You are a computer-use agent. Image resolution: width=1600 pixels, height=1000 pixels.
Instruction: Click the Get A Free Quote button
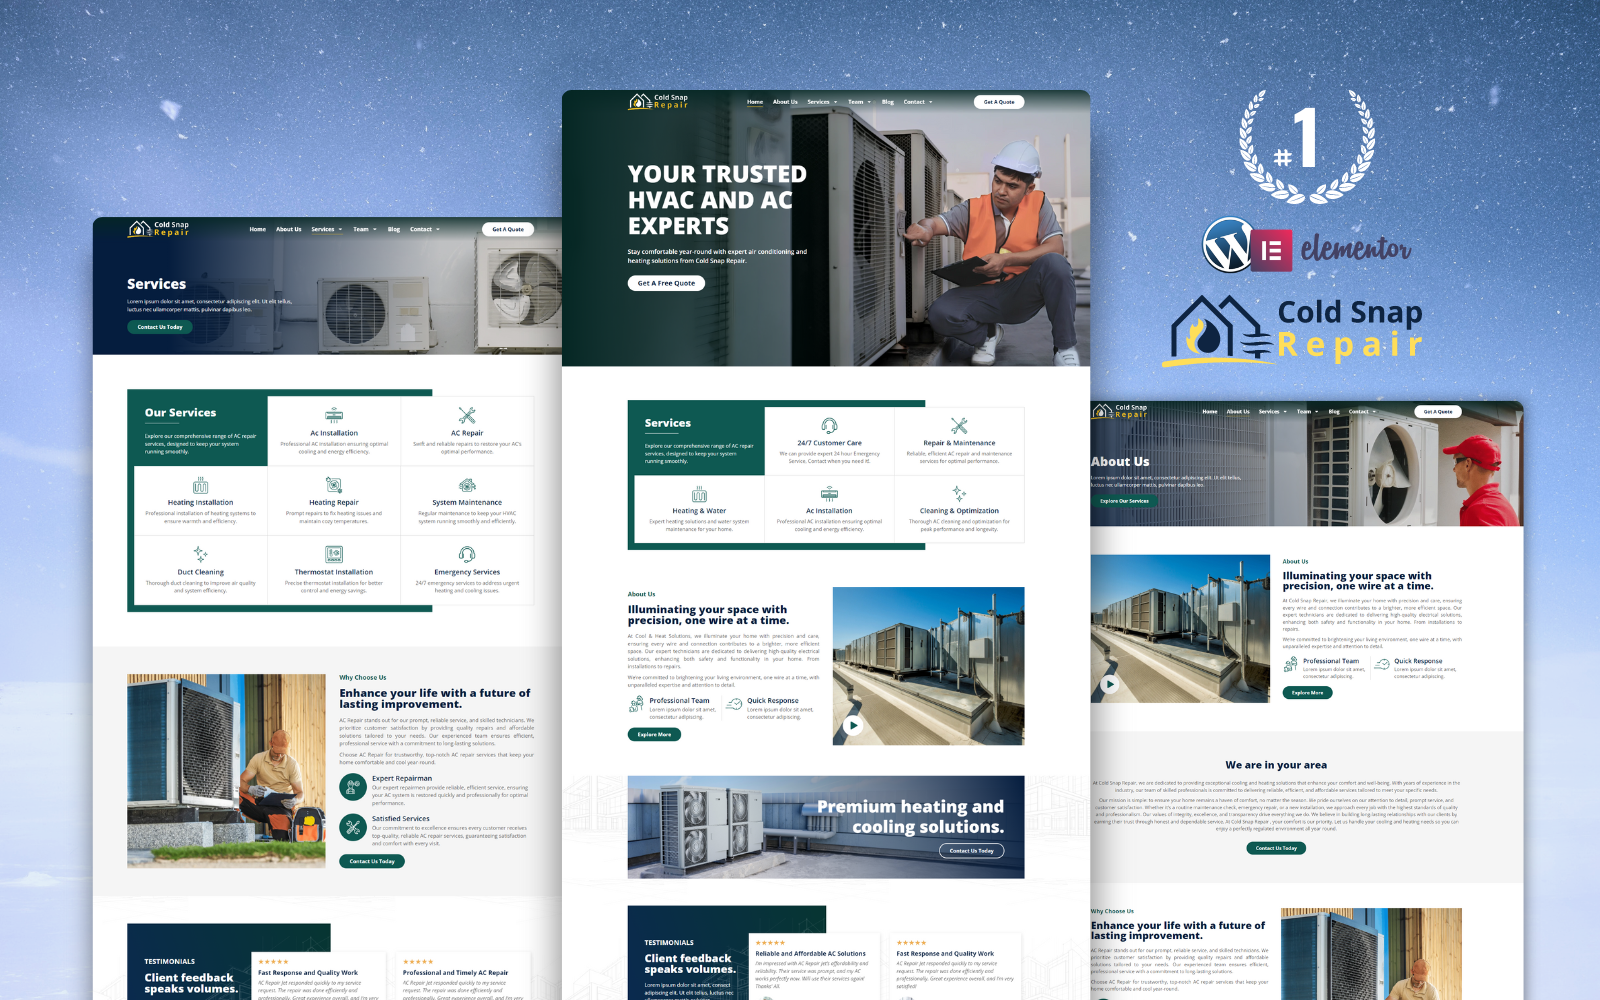tap(666, 283)
